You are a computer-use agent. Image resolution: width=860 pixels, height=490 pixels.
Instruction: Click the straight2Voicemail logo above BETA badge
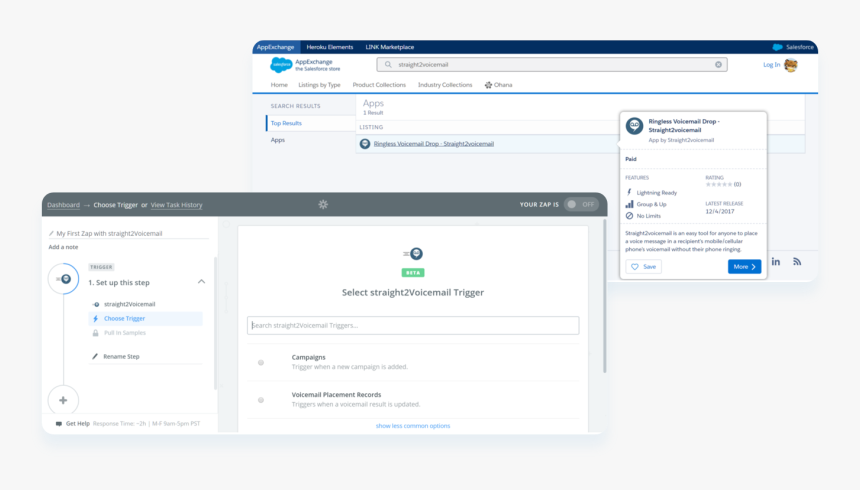click(413, 254)
